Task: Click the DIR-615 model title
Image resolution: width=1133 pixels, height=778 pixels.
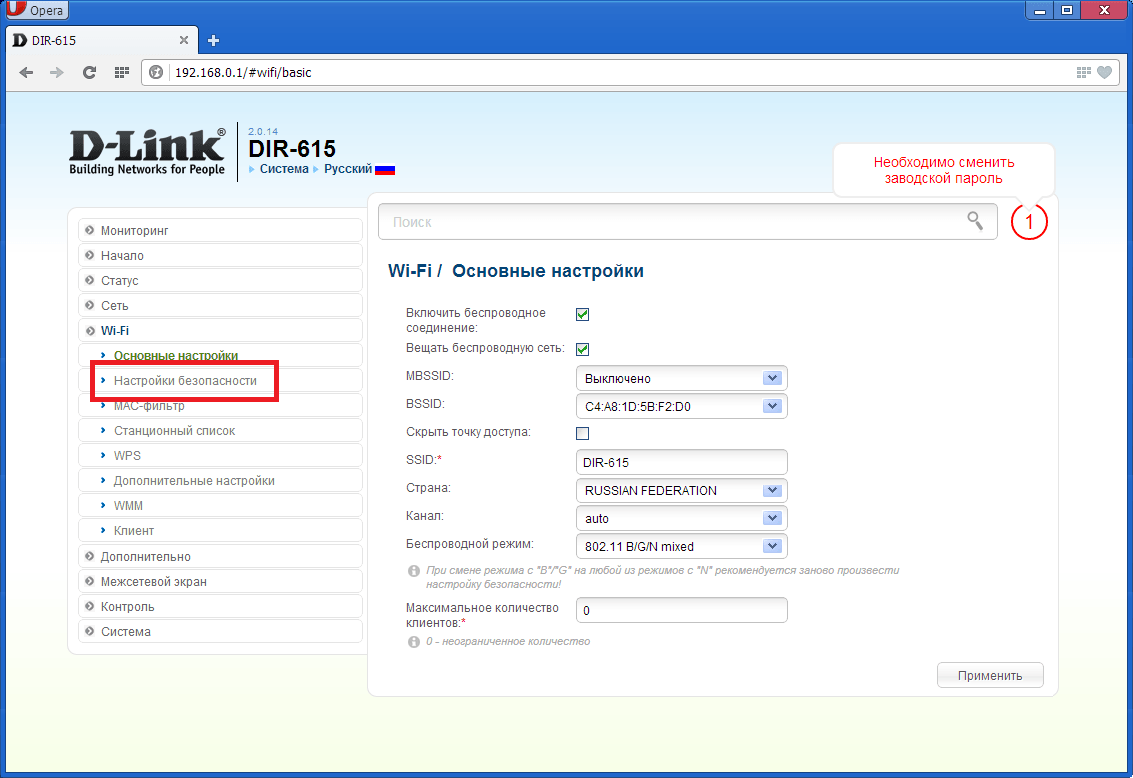Action: point(292,149)
